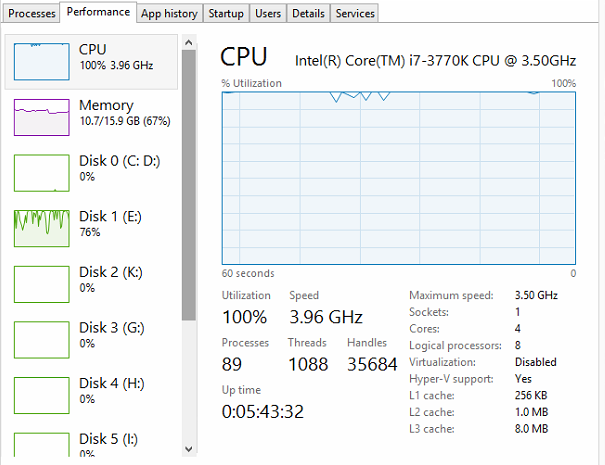Click the CPU model name text
Screen dimensions: 605x465
click(x=435, y=60)
